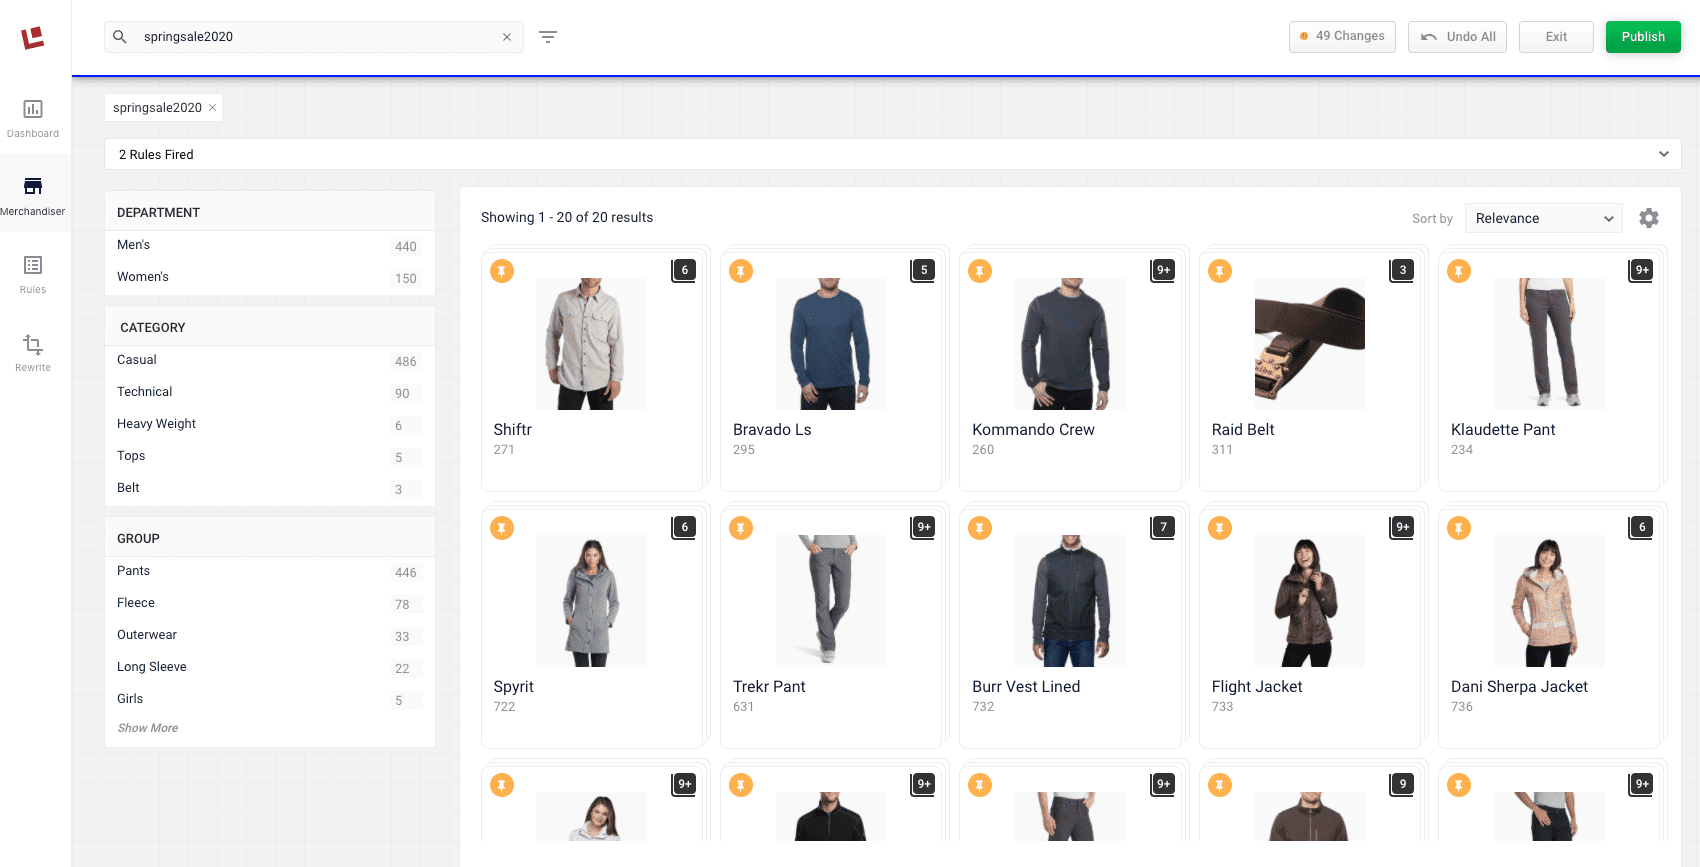Screen dimensions: 1700x867
Task: Open variant count badge on Flight Jacket
Action: coord(1403,527)
